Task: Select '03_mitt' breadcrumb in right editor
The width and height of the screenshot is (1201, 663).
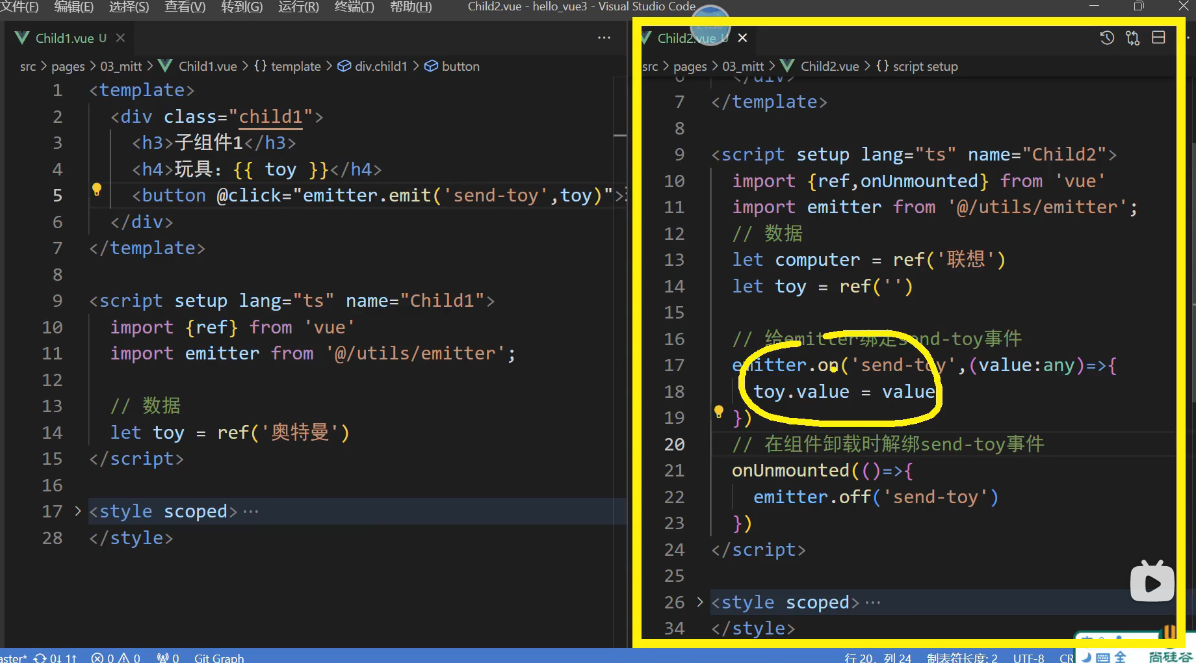Action: pos(743,66)
